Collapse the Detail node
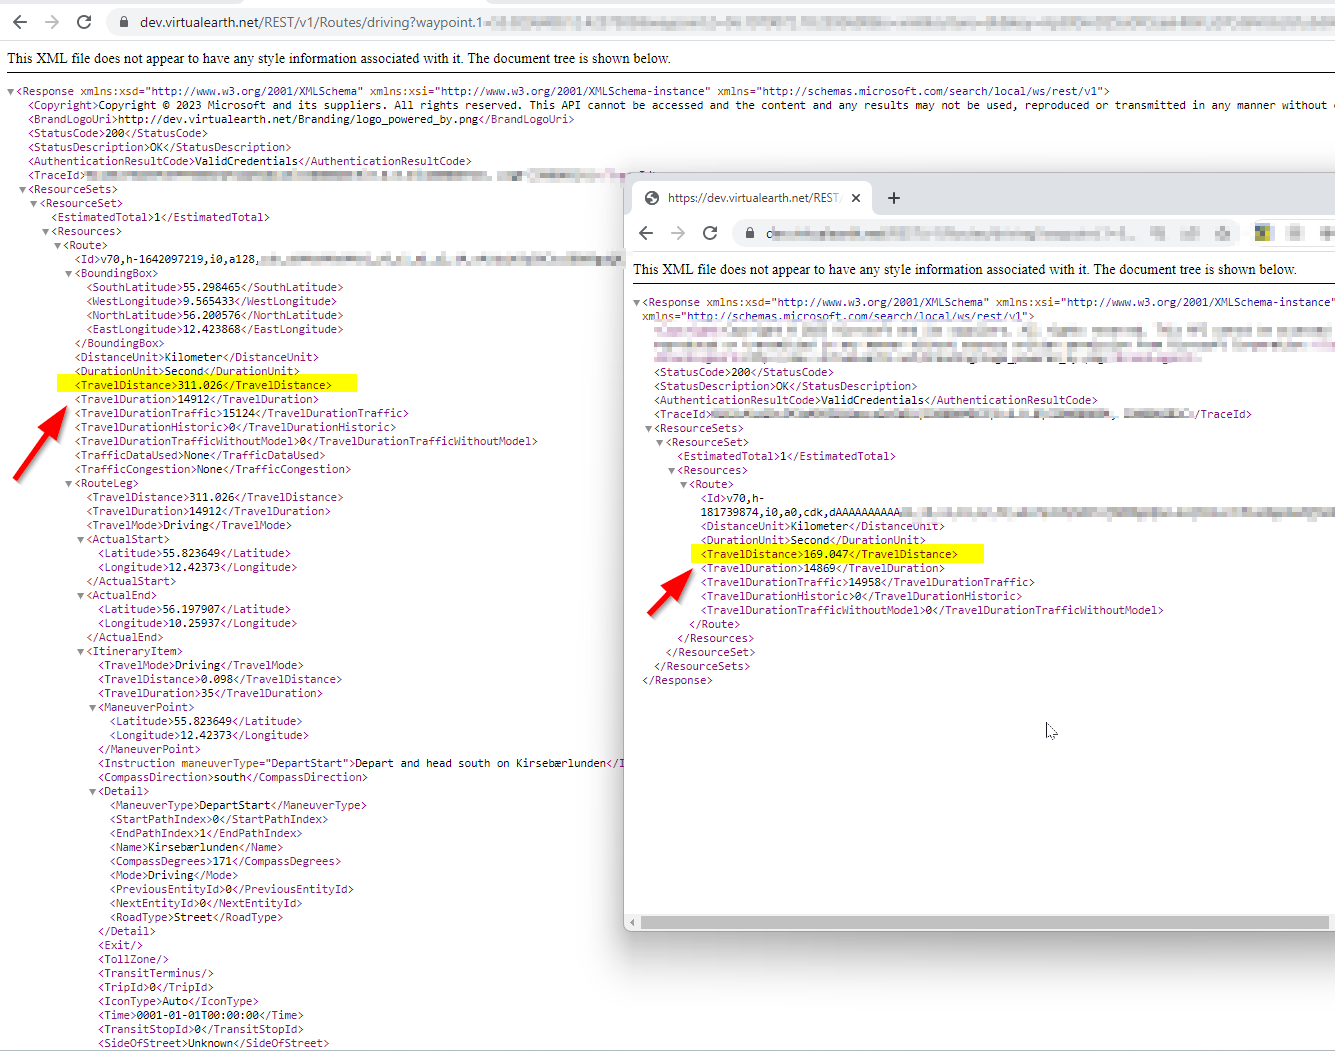Image resolution: width=1335 pixels, height=1051 pixels. 93,792
